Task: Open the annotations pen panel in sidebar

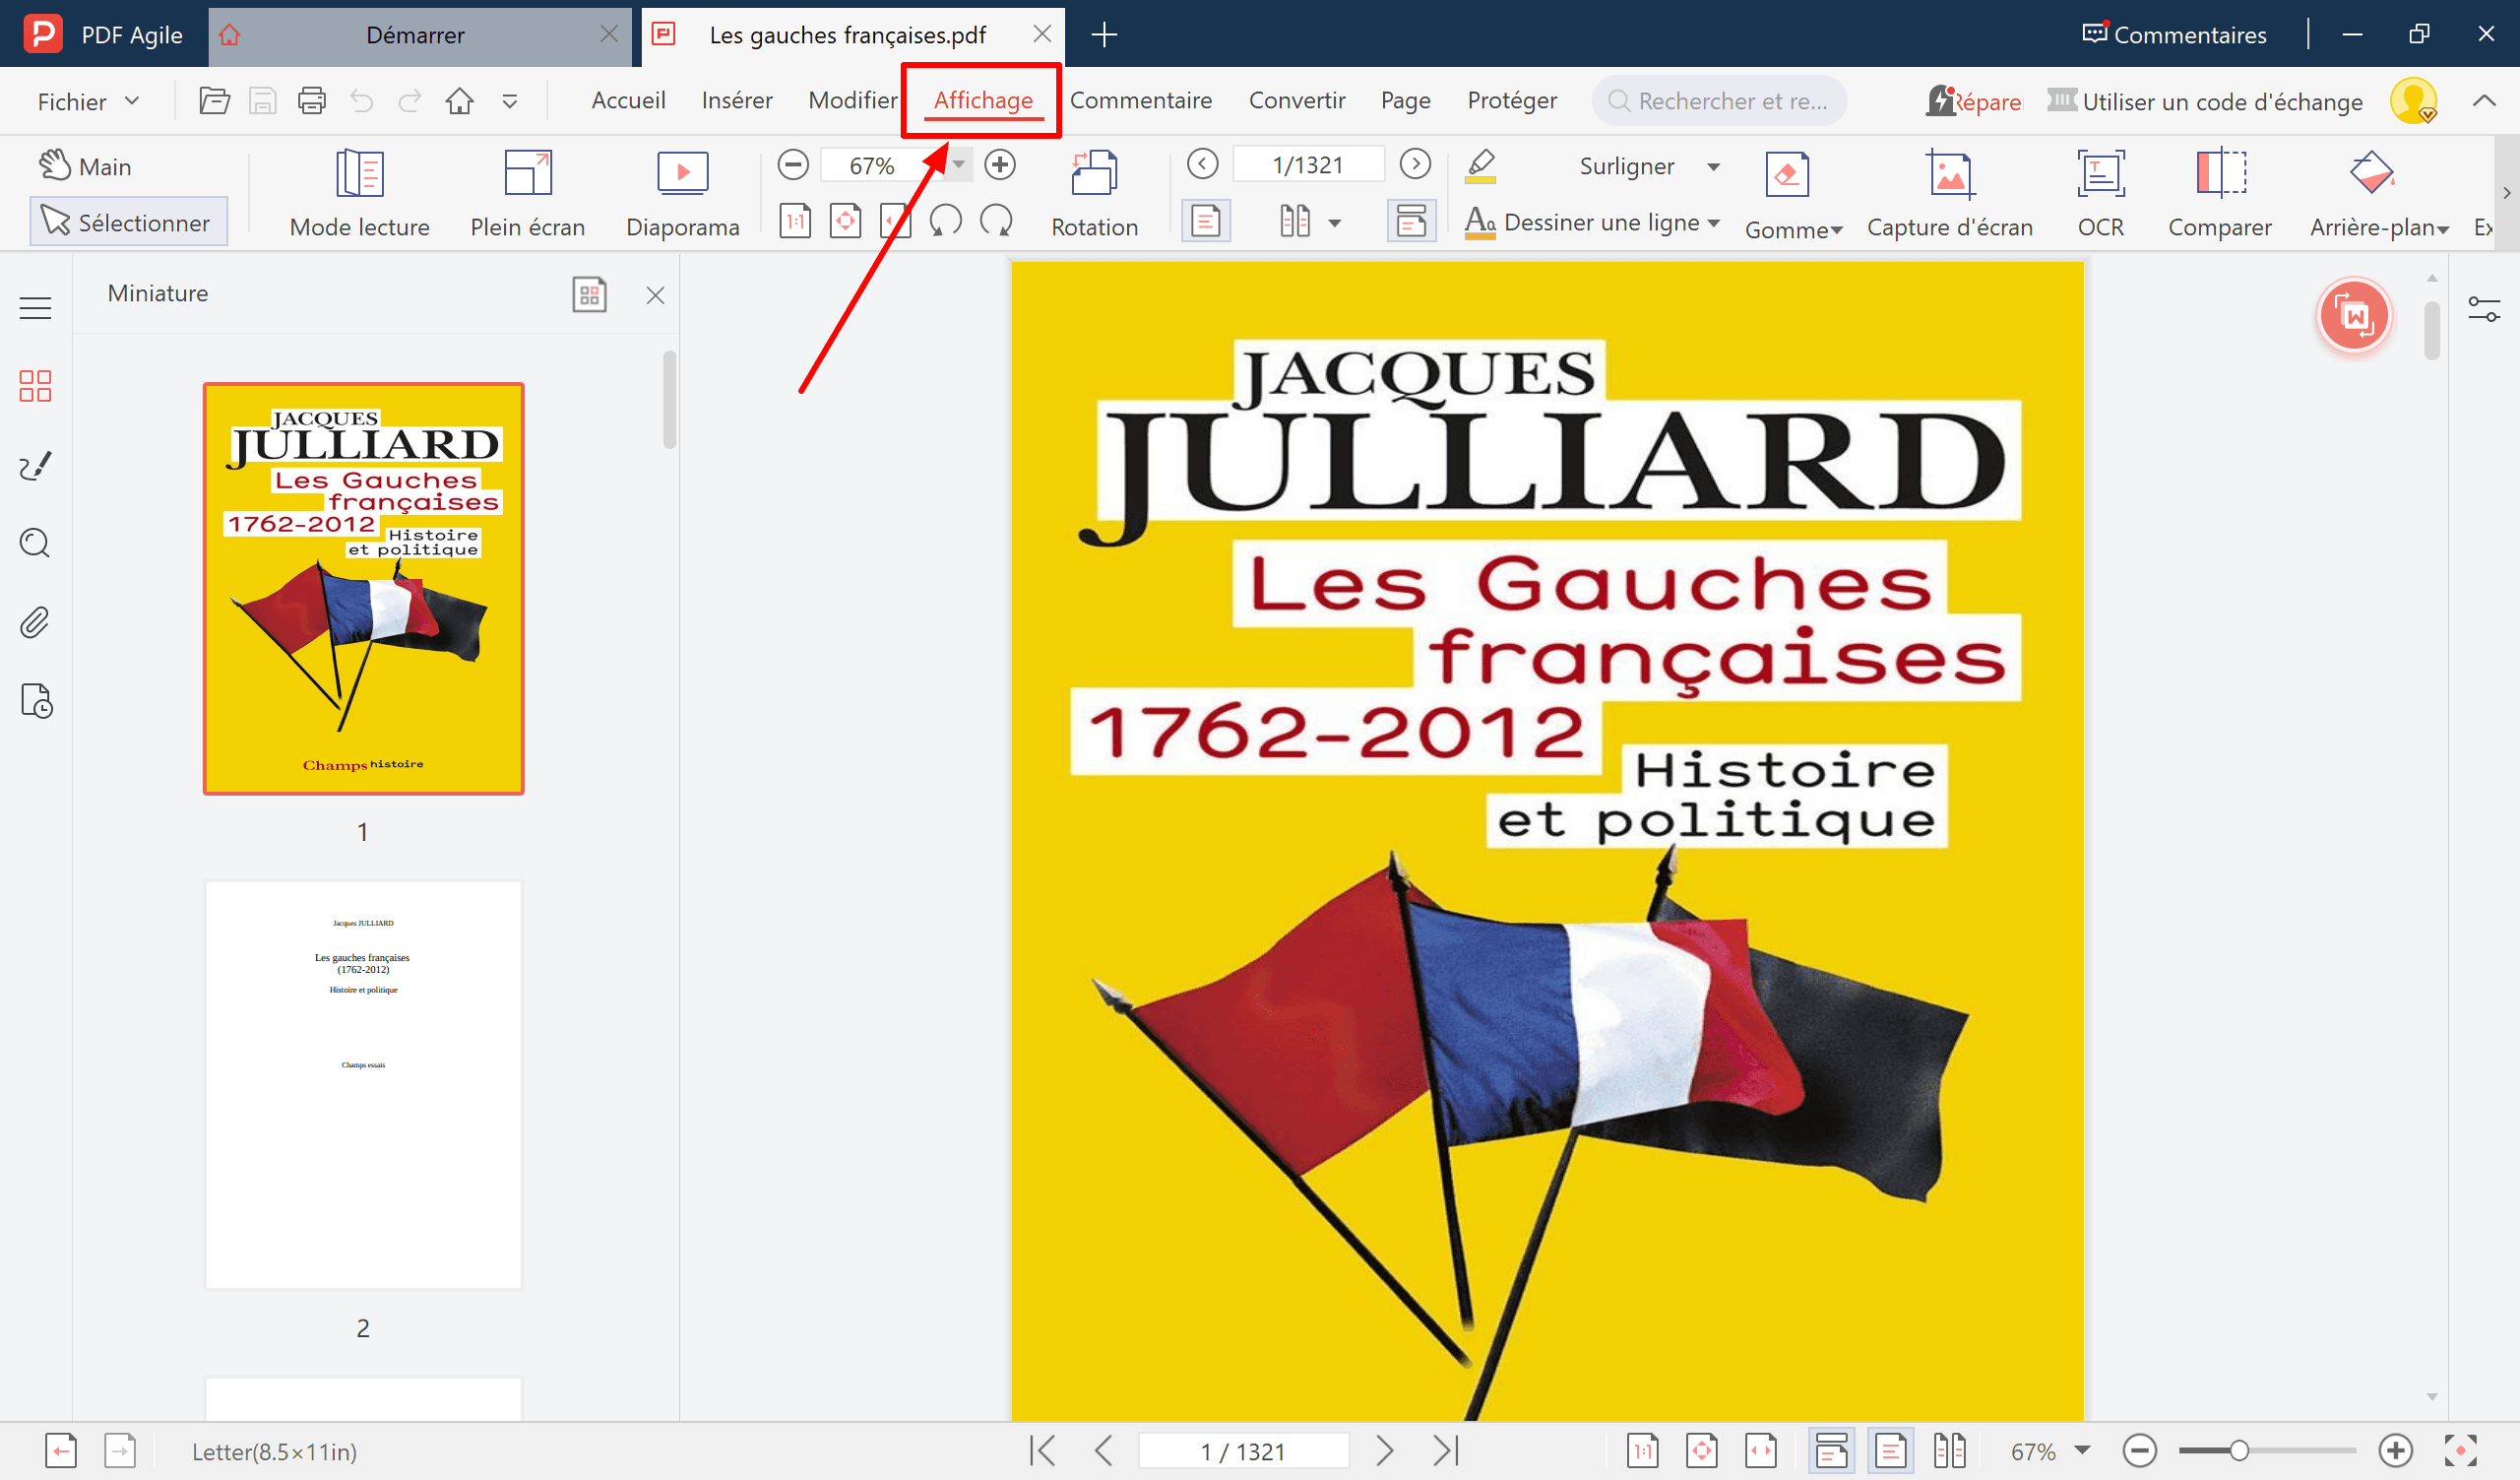Action: click(x=35, y=465)
